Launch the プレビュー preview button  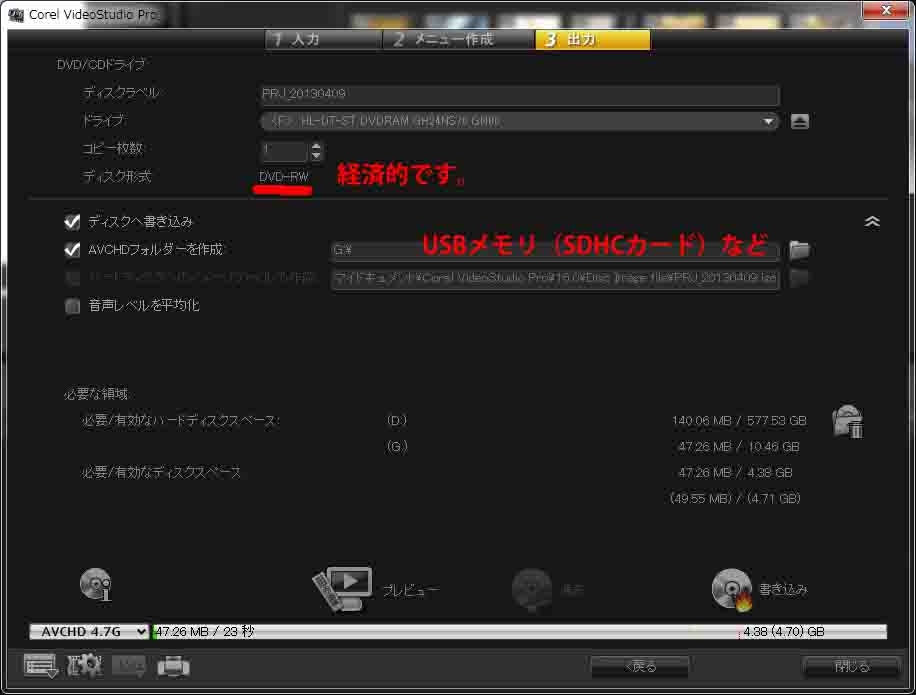point(376,589)
